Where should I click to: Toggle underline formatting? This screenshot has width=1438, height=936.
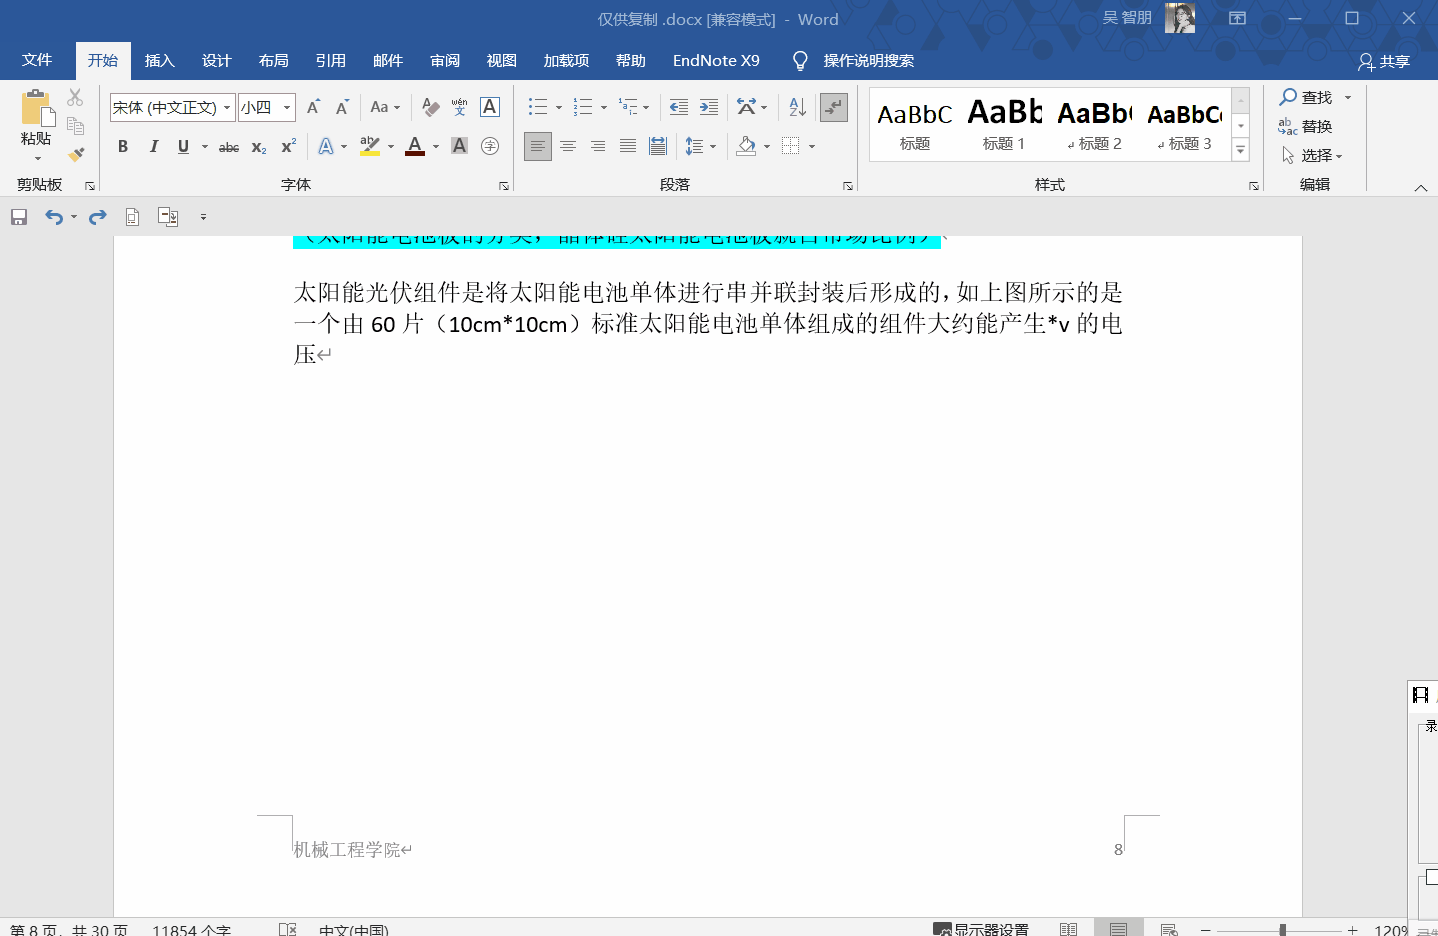(182, 146)
